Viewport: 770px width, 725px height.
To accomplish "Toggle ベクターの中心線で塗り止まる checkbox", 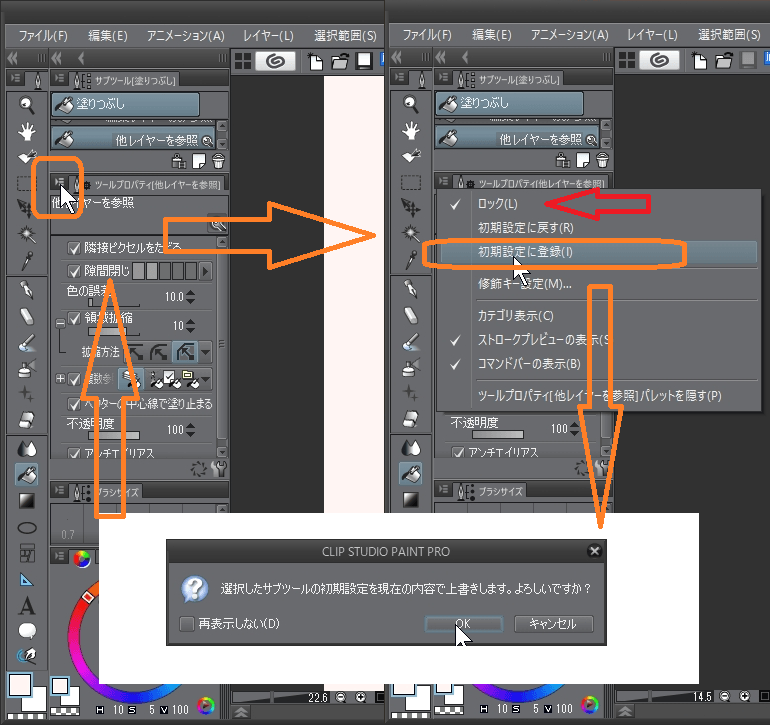I will [x=74, y=404].
